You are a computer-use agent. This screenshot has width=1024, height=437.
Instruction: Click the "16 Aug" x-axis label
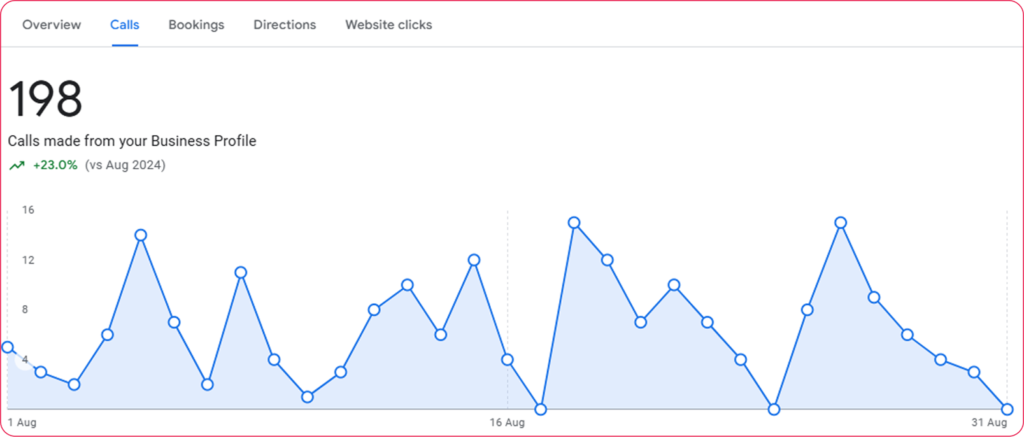(x=507, y=423)
